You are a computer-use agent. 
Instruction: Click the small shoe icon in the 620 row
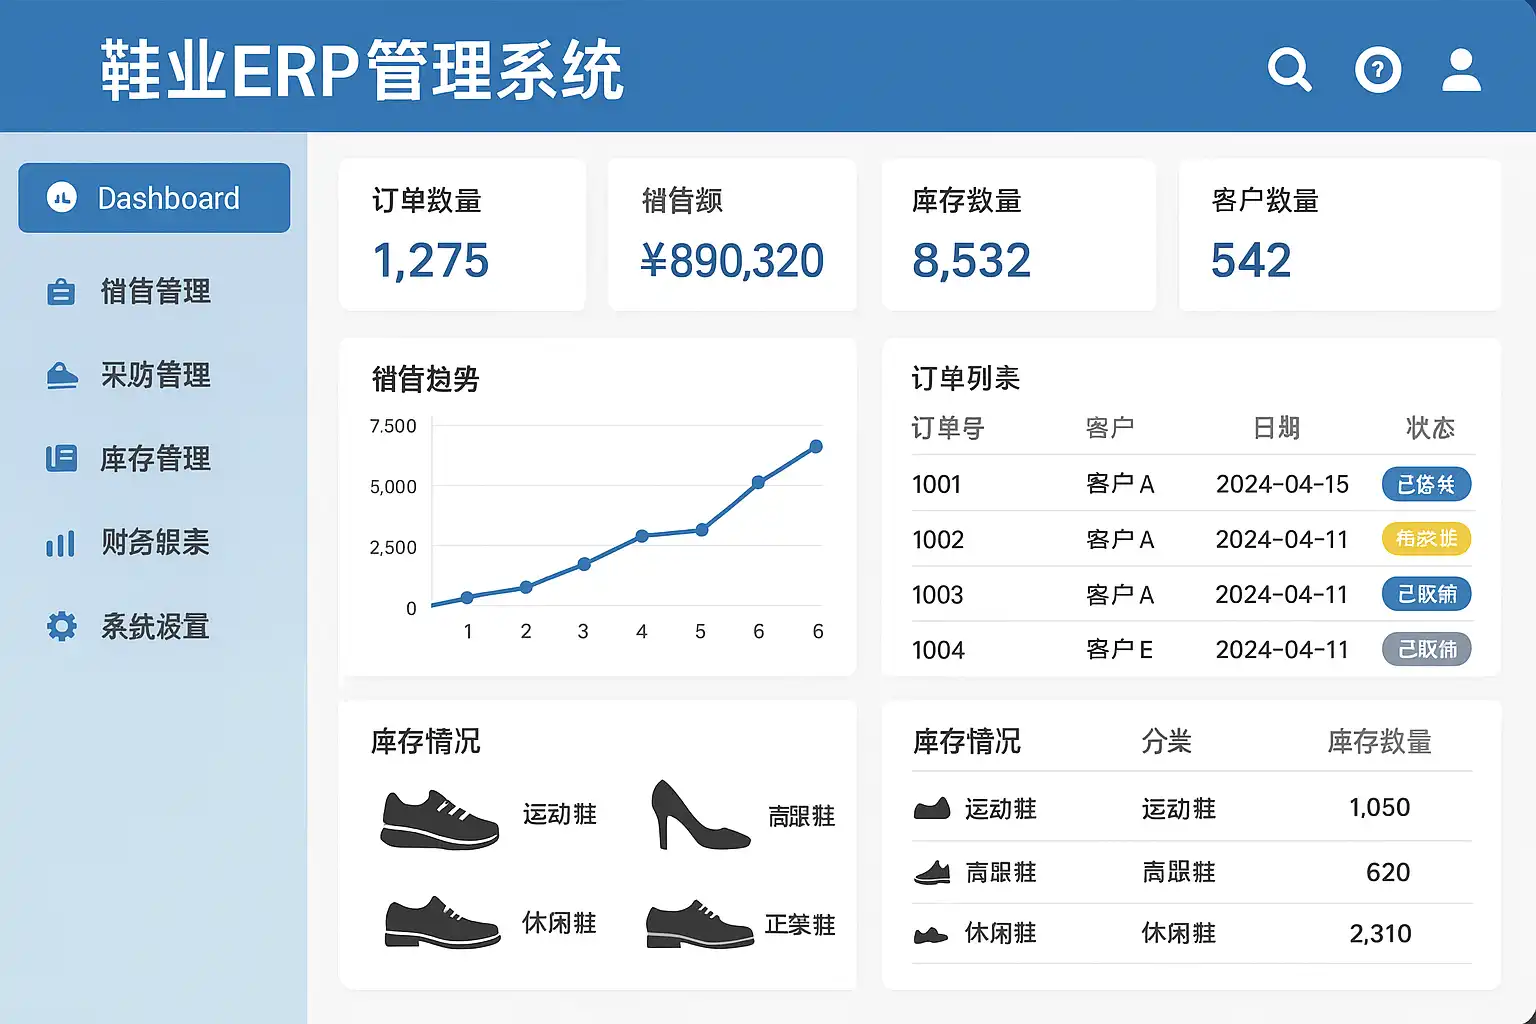click(x=932, y=873)
